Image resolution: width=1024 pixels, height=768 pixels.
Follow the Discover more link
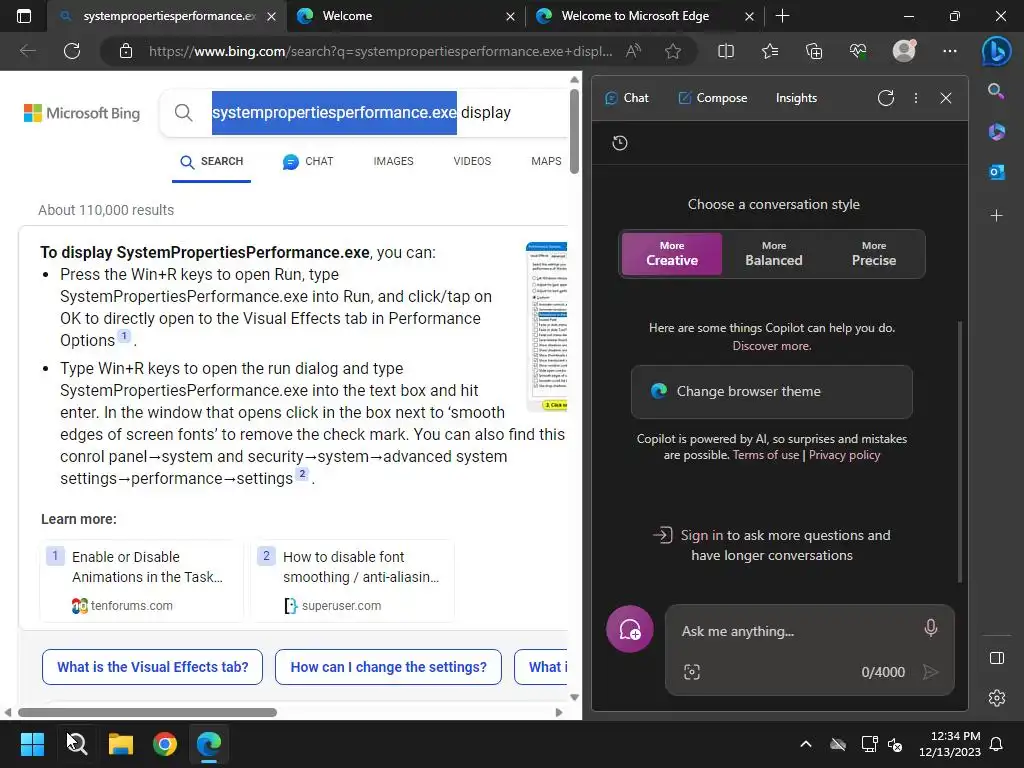coord(771,346)
